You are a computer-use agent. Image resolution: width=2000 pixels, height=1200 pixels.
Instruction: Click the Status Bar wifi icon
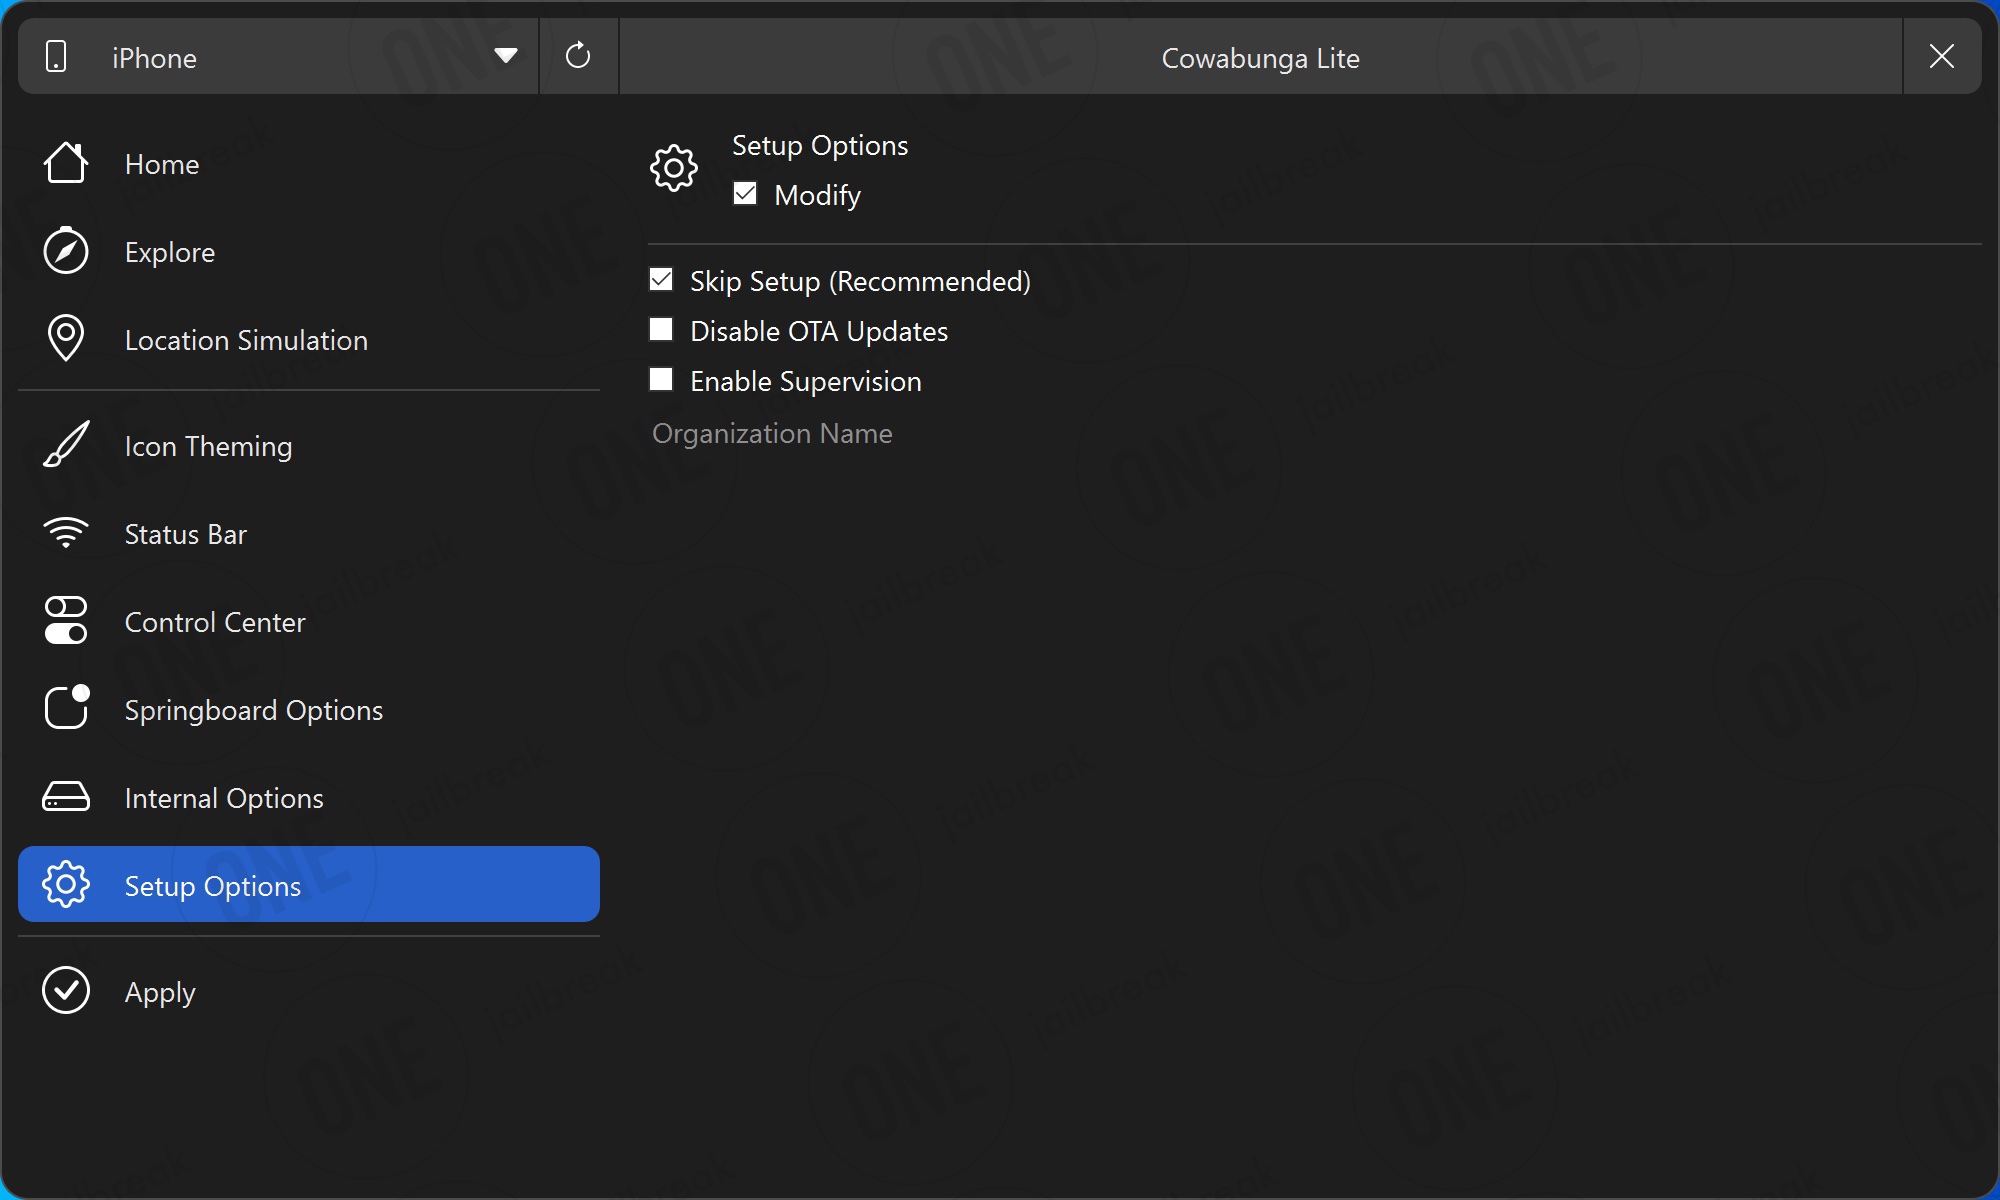pos(66,533)
